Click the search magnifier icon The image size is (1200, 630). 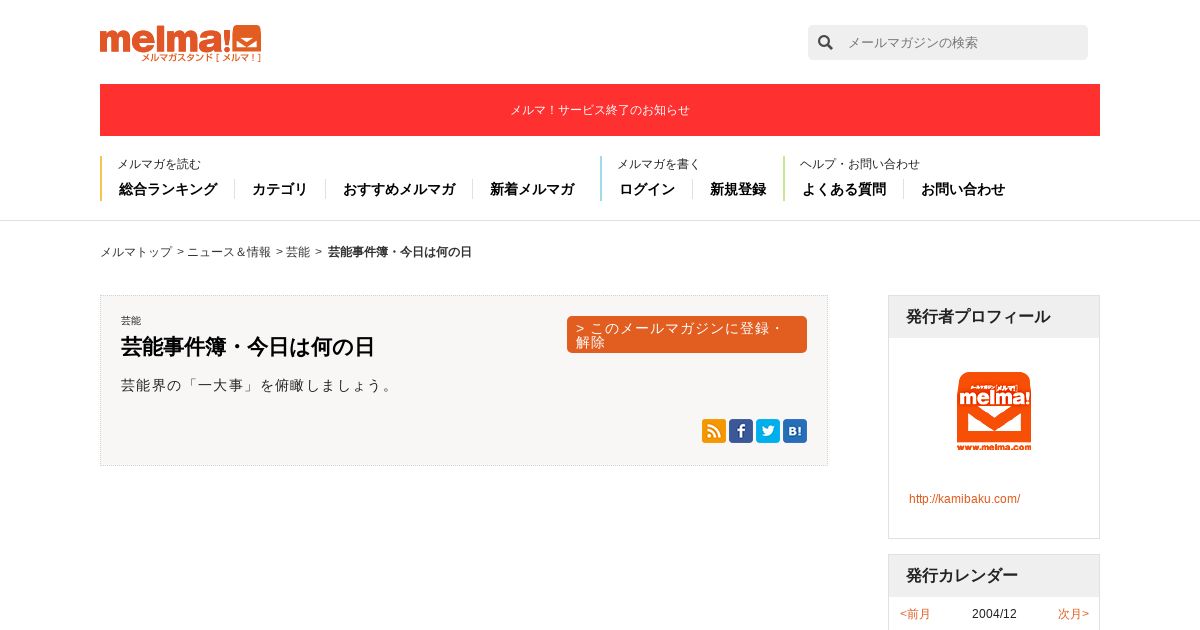(x=825, y=42)
